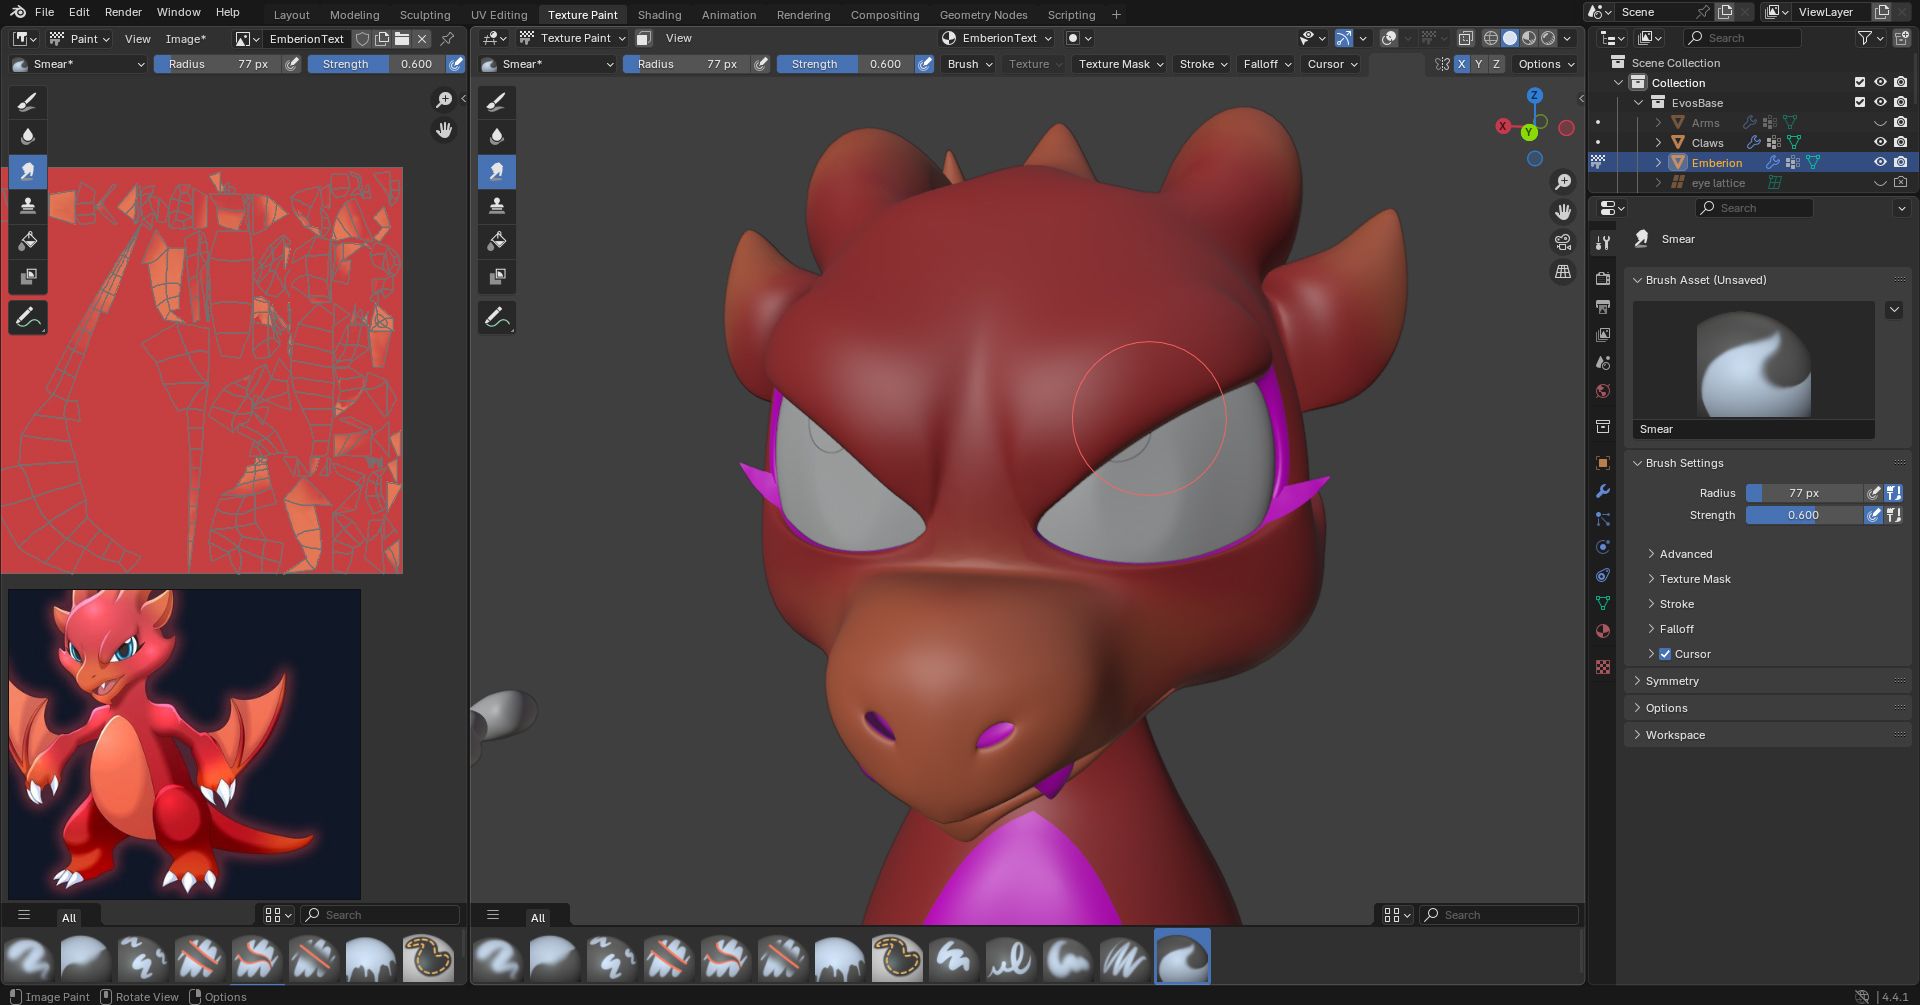Open the Output properties tab

1603,307
